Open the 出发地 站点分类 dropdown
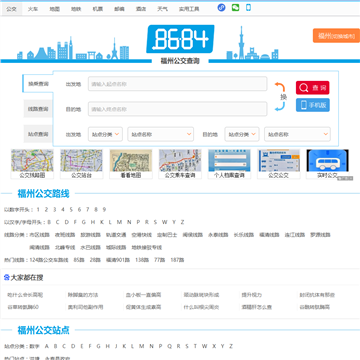The image size is (360, 360). (105, 134)
